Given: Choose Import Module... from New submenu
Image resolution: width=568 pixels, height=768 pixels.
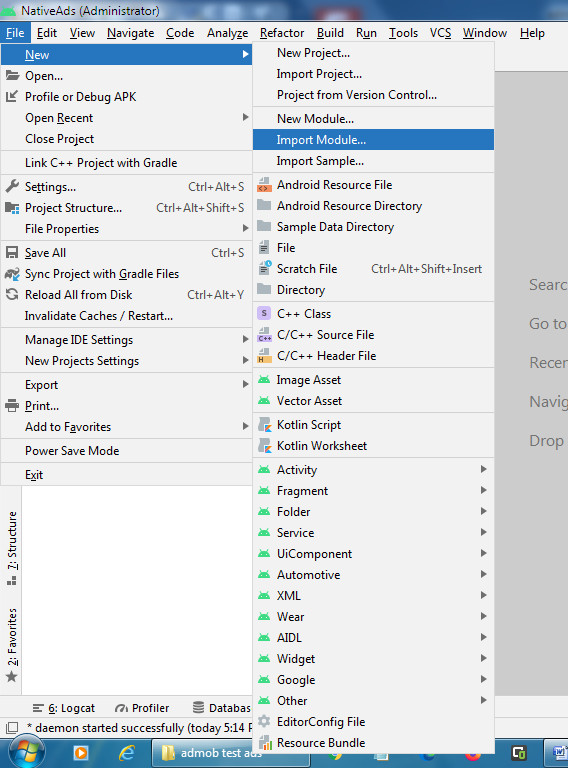Looking at the screenshot, I should (x=373, y=140).
